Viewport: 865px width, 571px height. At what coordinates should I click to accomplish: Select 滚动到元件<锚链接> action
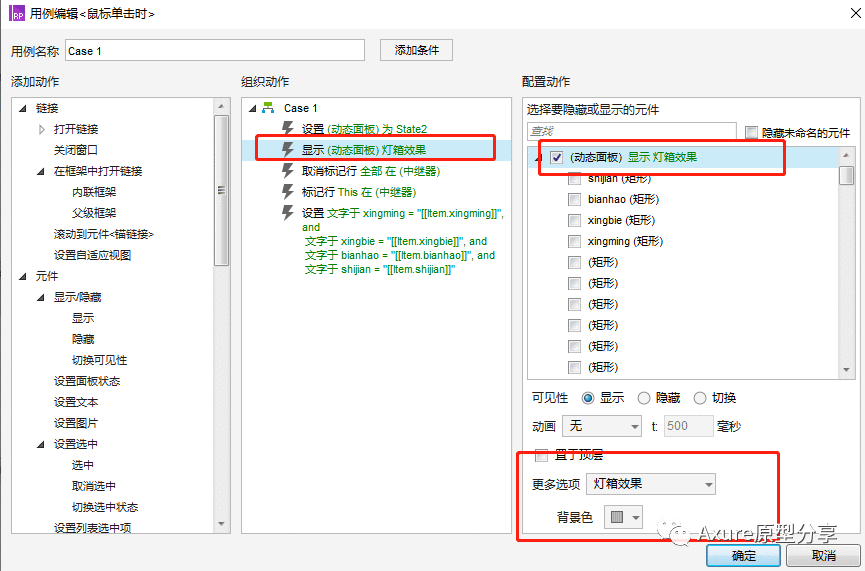[x=104, y=234]
